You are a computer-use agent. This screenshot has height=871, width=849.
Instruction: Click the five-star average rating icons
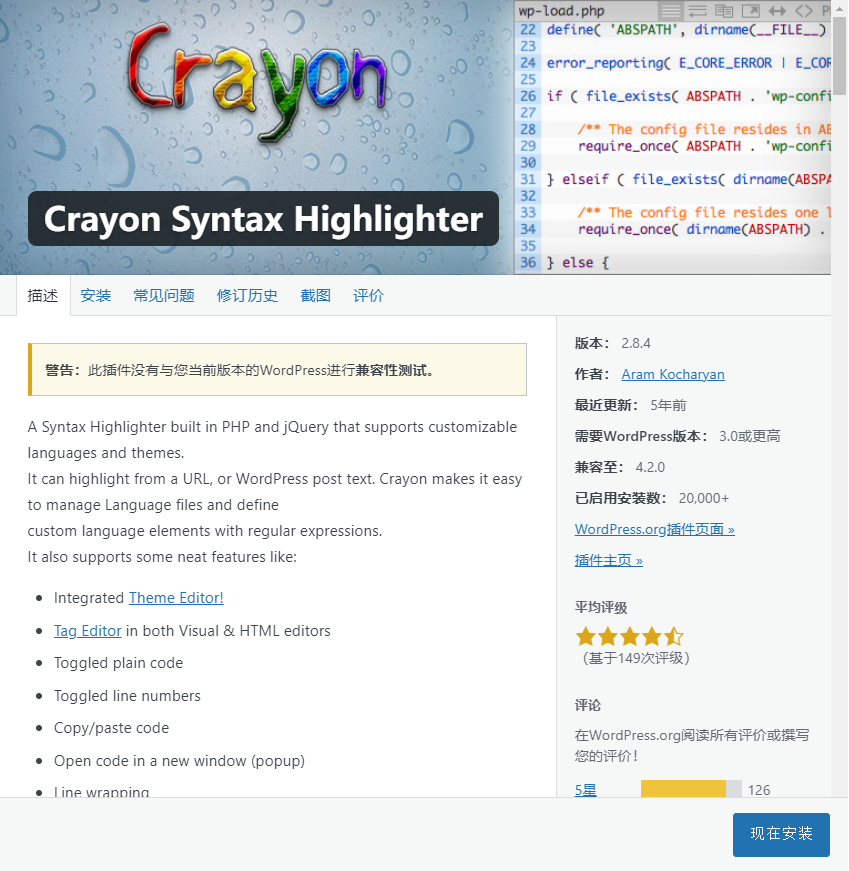coord(630,637)
